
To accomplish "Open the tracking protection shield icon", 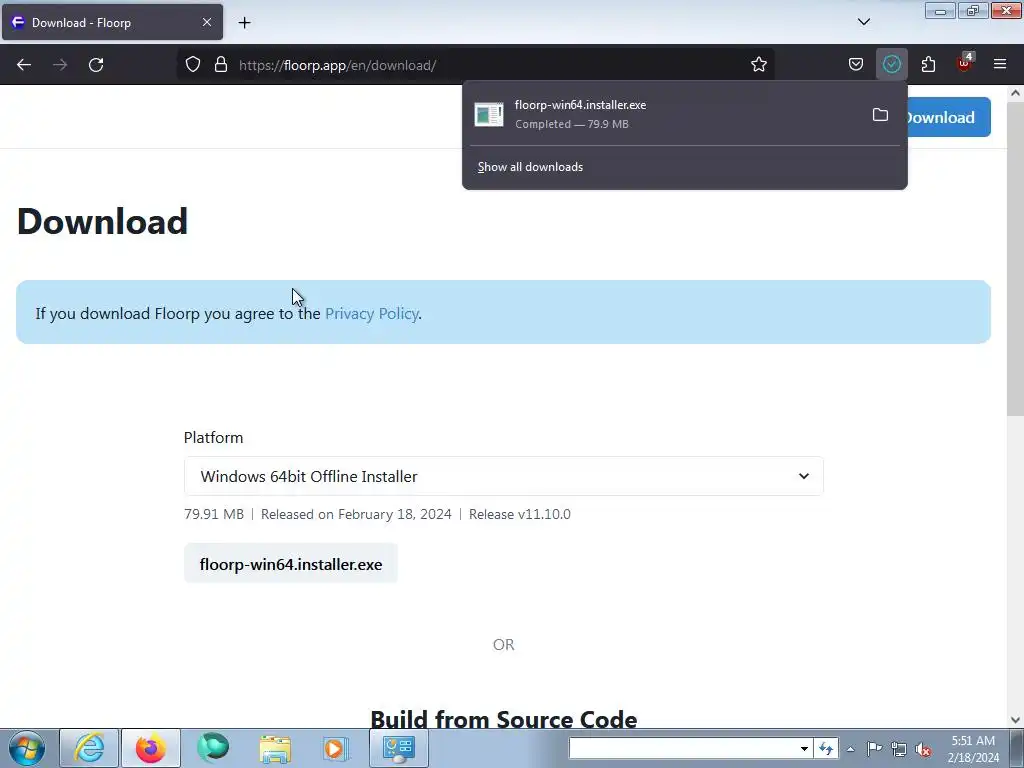I will (x=193, y=65).
